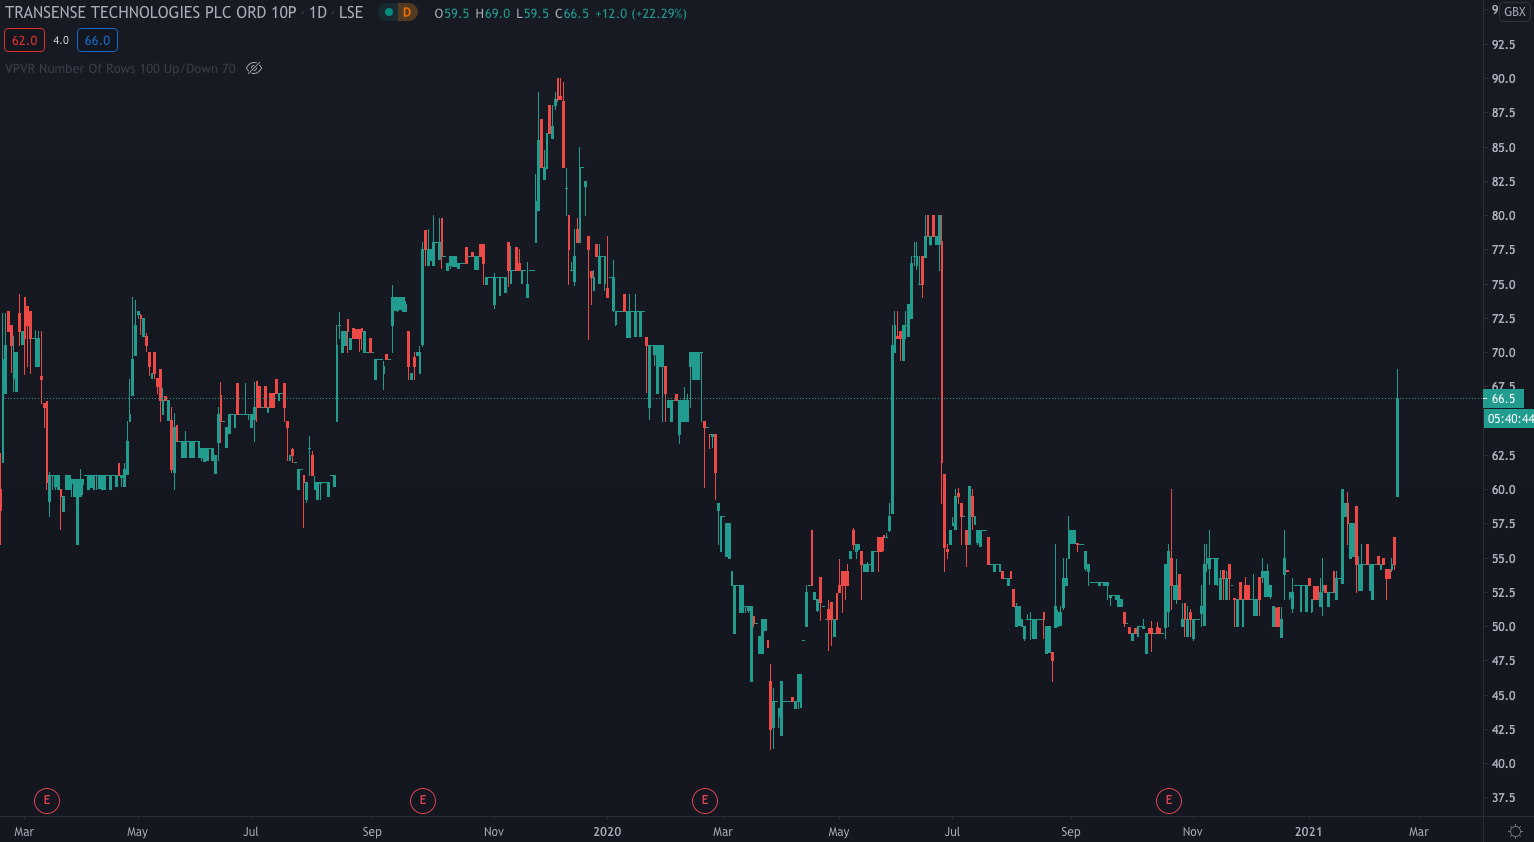Open the earnings marker near September 2019
Viewport: 1534px width, 842px height.
(423, 800)
